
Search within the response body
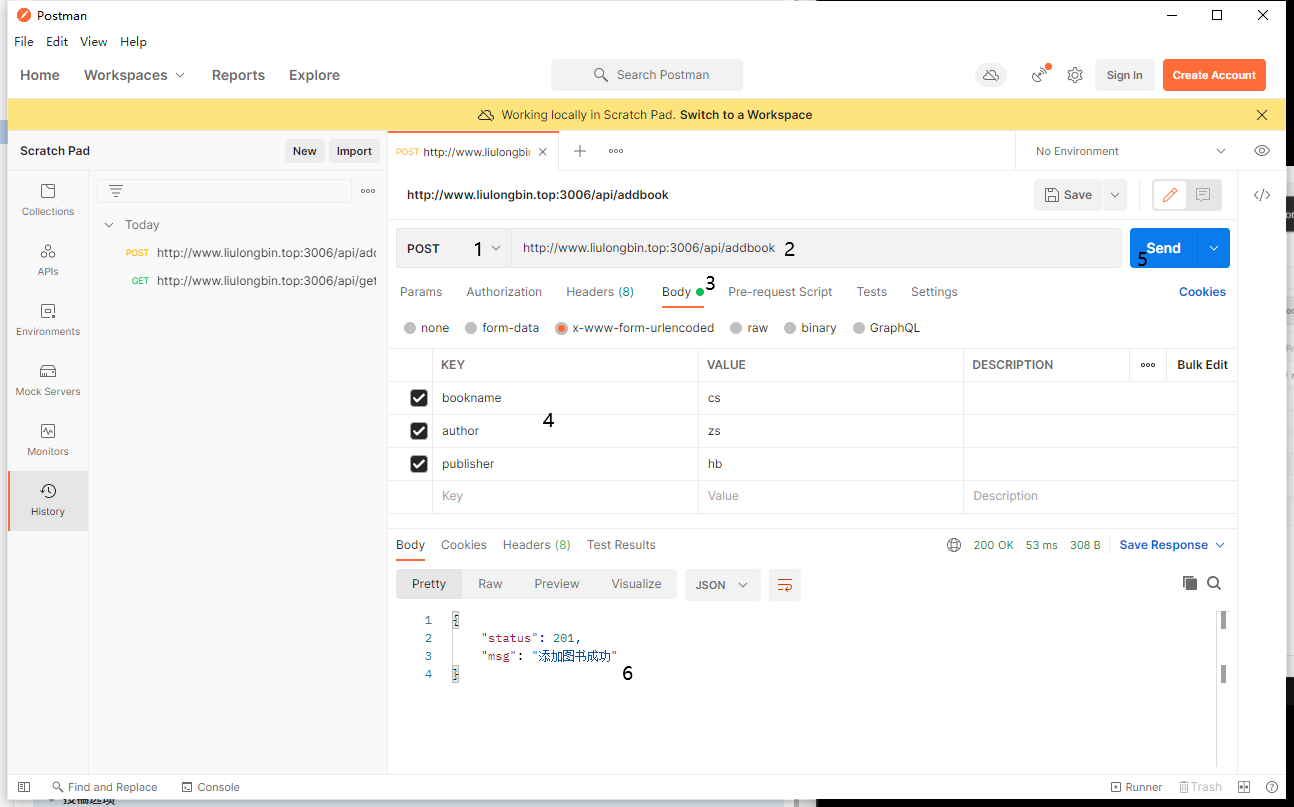1214,583
